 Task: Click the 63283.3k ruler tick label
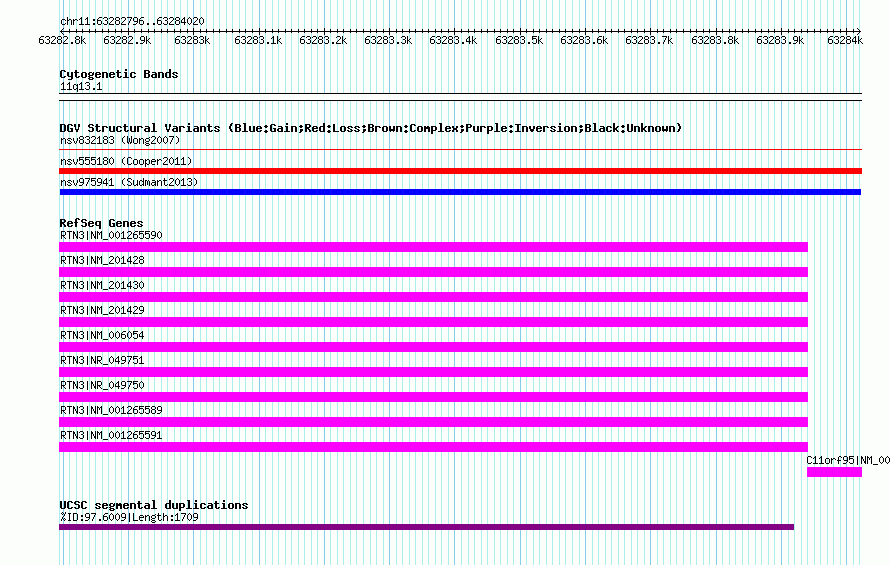pos(388,40)
